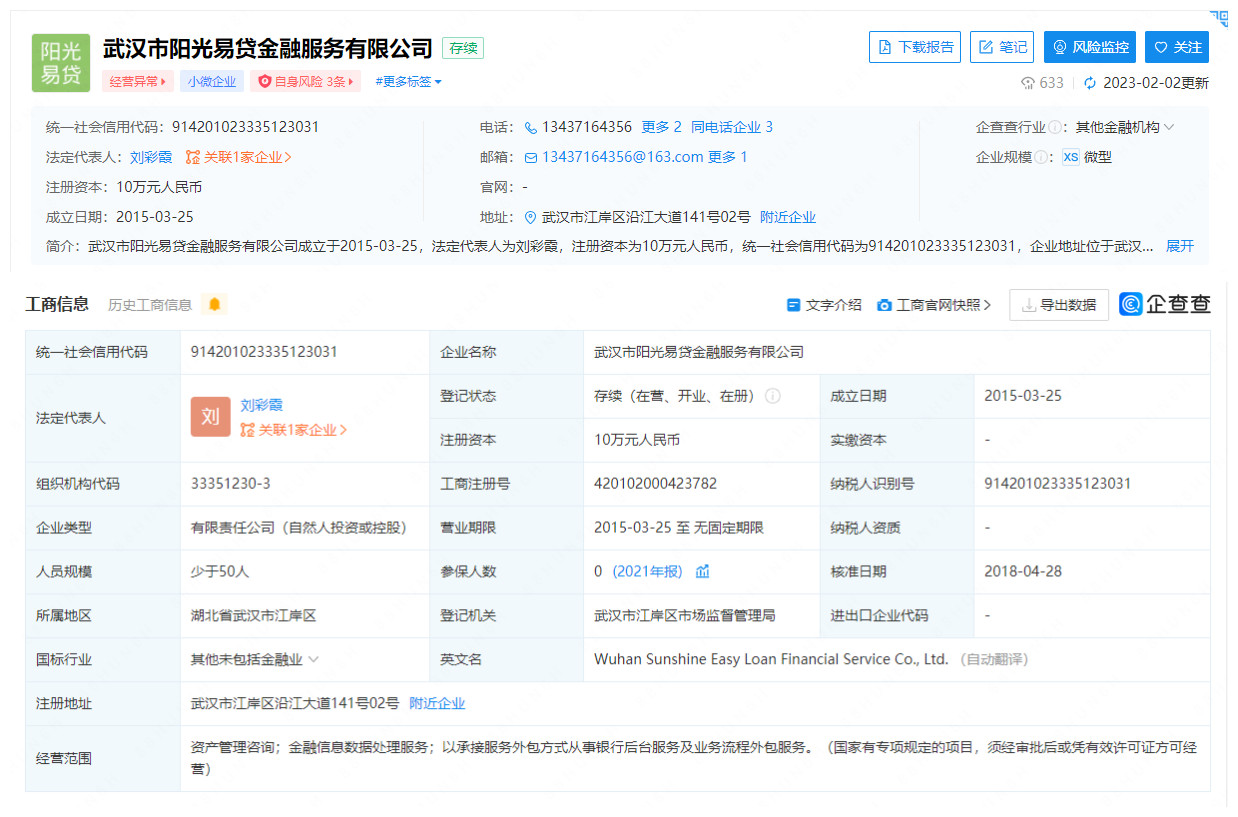The height and width of the screenshot is (817, 1238).
Task: Click organization code 33351230-3
Action: [231, 483]
